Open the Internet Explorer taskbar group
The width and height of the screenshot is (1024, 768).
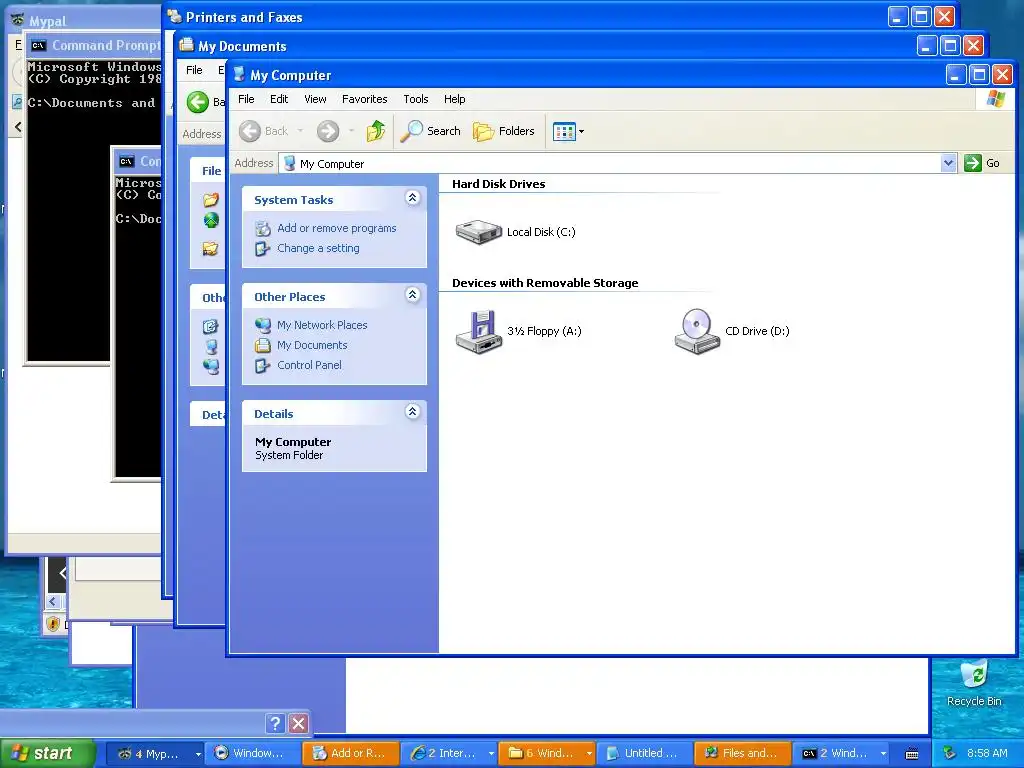point(449,753)
